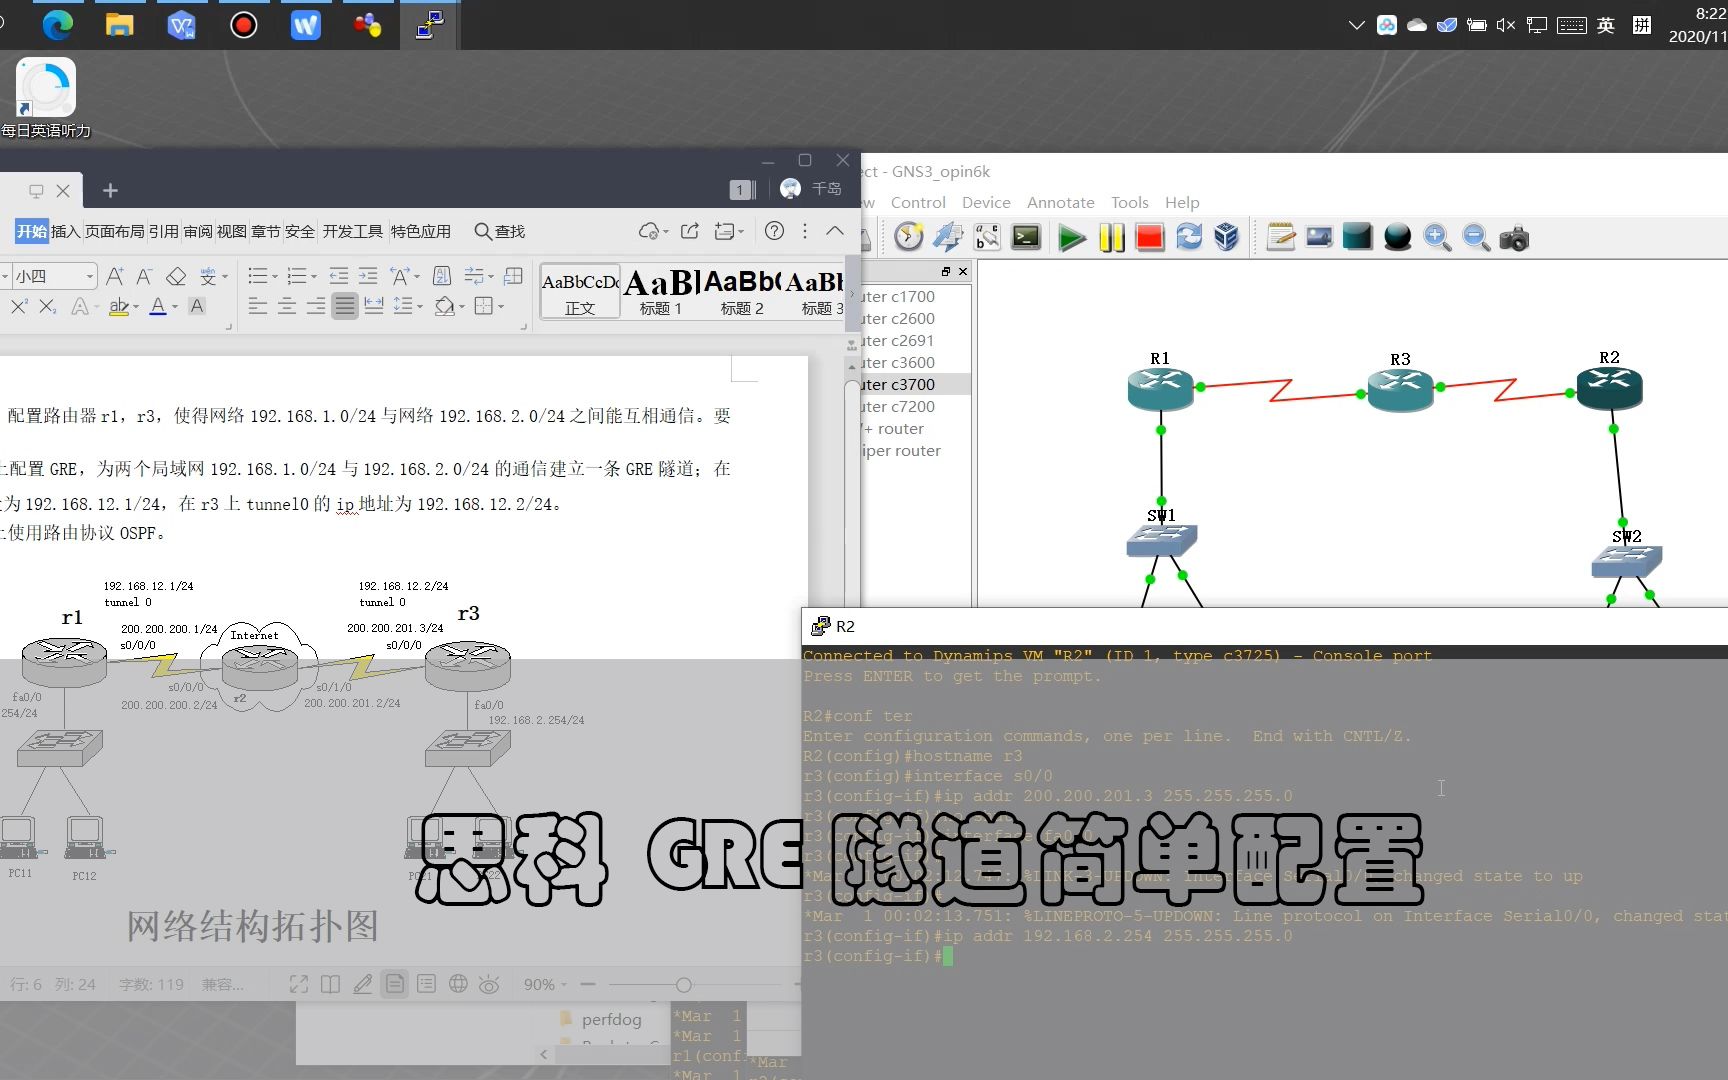The height and width of the screenshot is (1080, 1728).
Task: Zoom in on the GNS3 topology
Action: pyautogui.click(x=1437, y=238)
